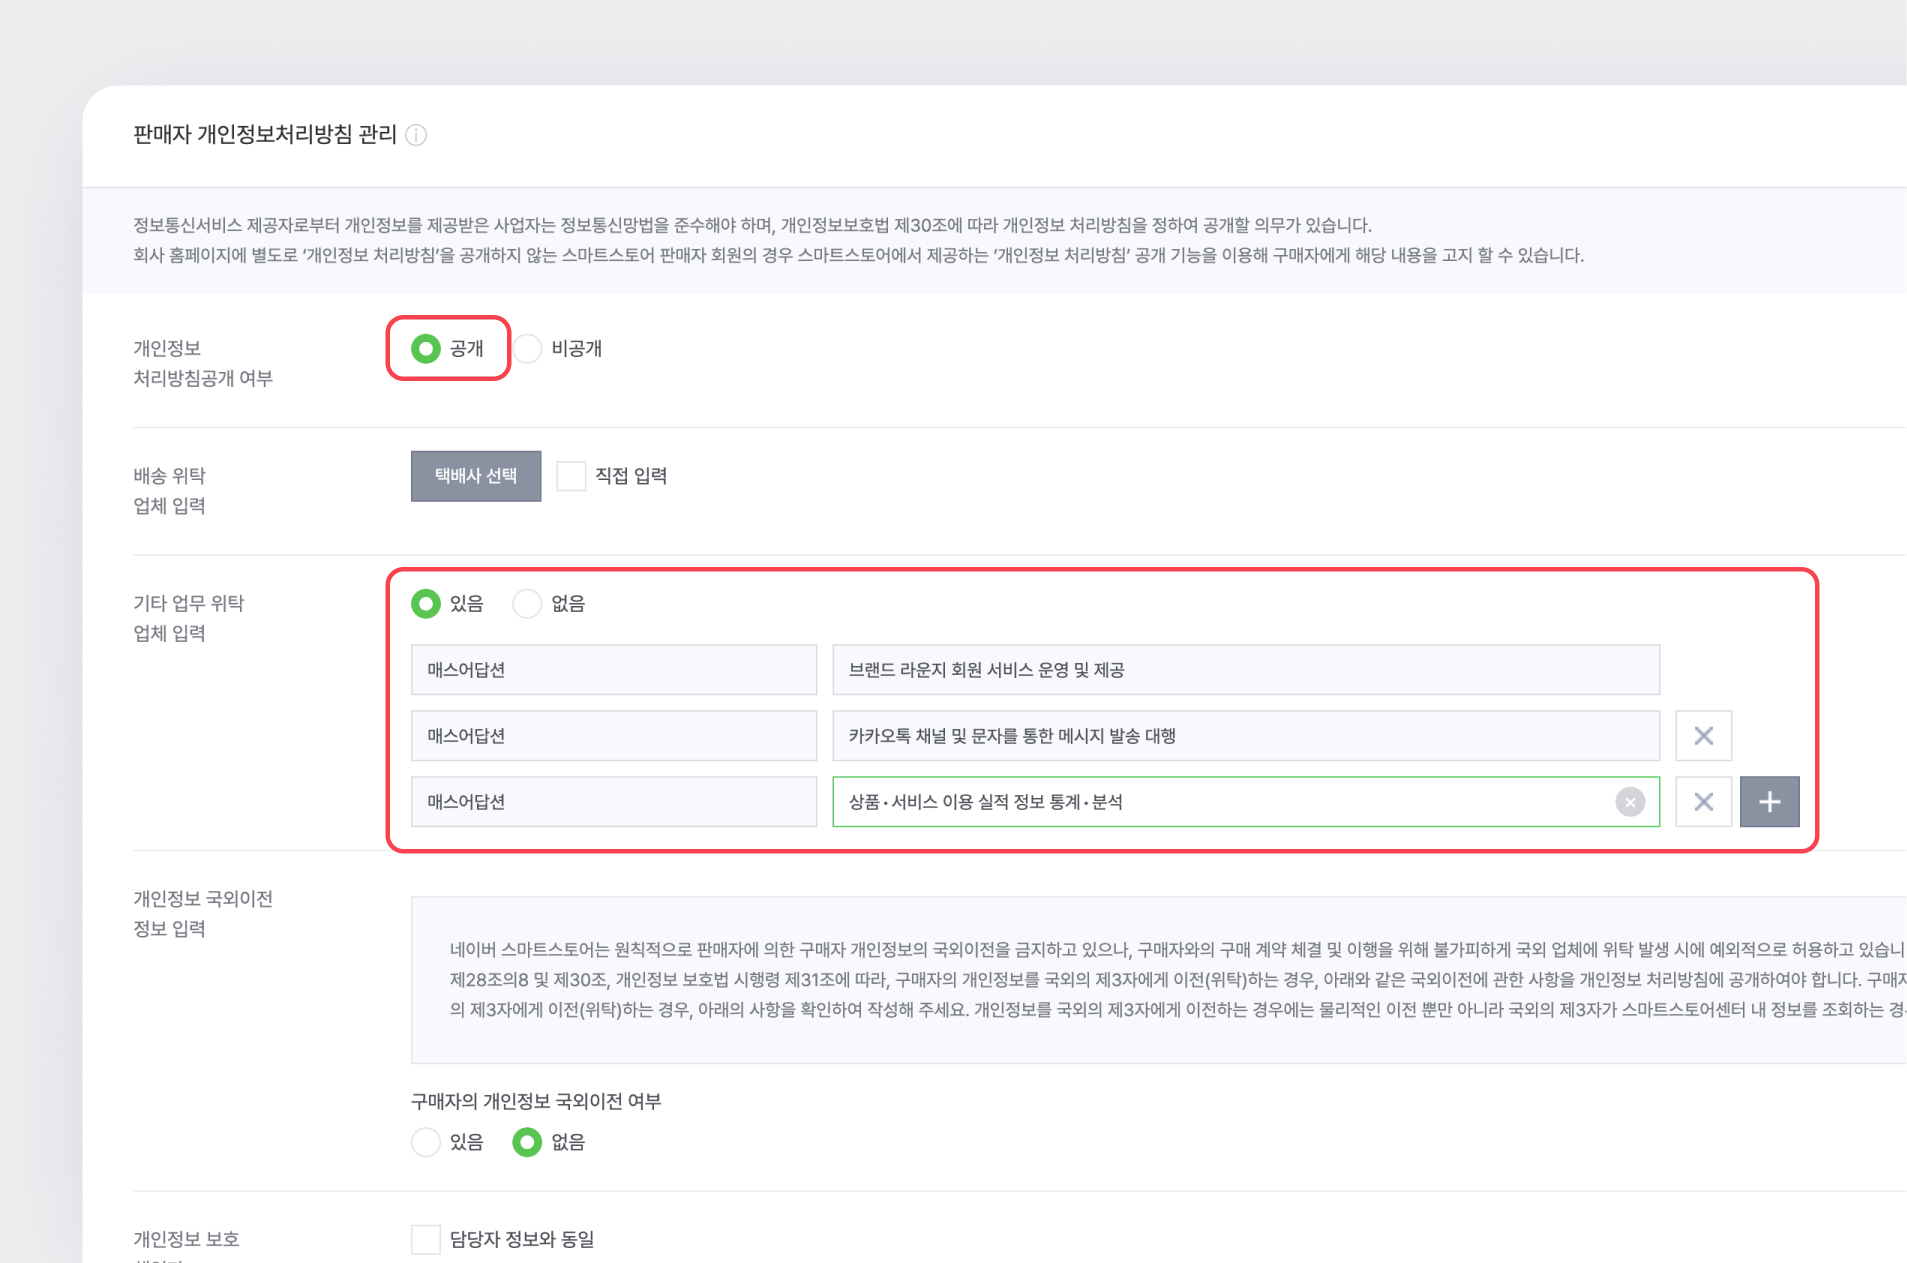Clear text in the 상품·서비스 이용 실적 field
This screenshot has height=1263, width=1907.
pyautogui.click(x=1629, y=802)
